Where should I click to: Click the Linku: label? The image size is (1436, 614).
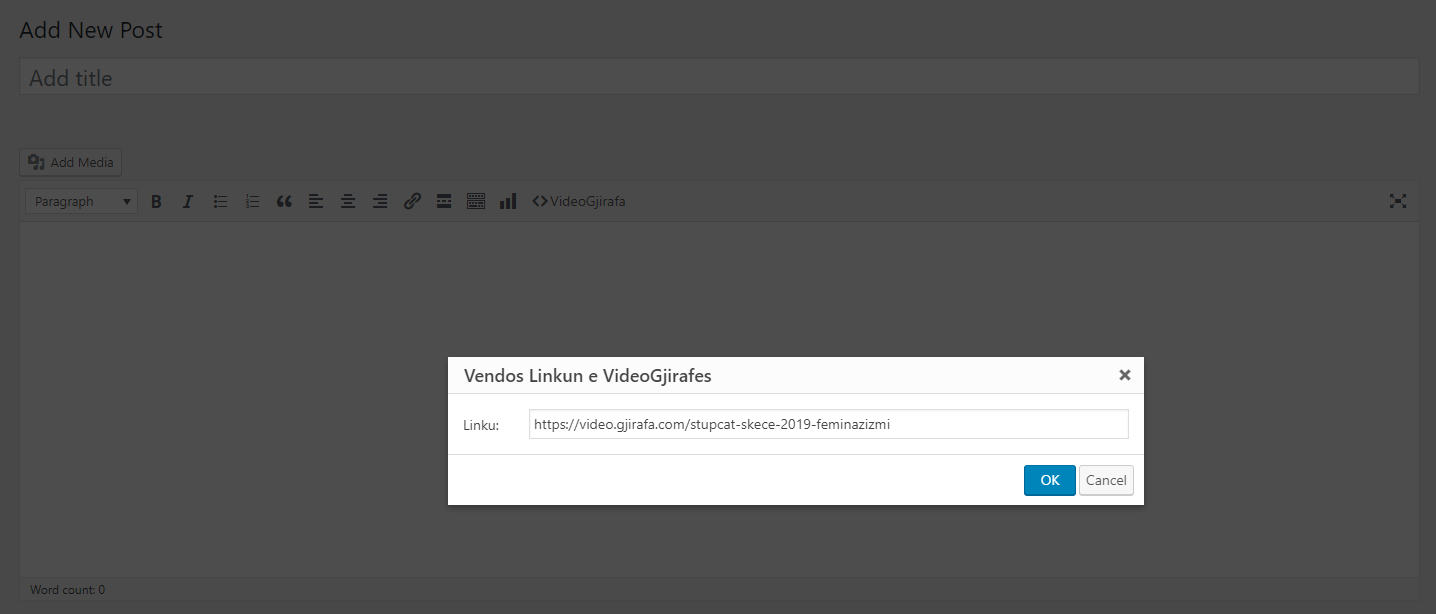tap(481, 425)
